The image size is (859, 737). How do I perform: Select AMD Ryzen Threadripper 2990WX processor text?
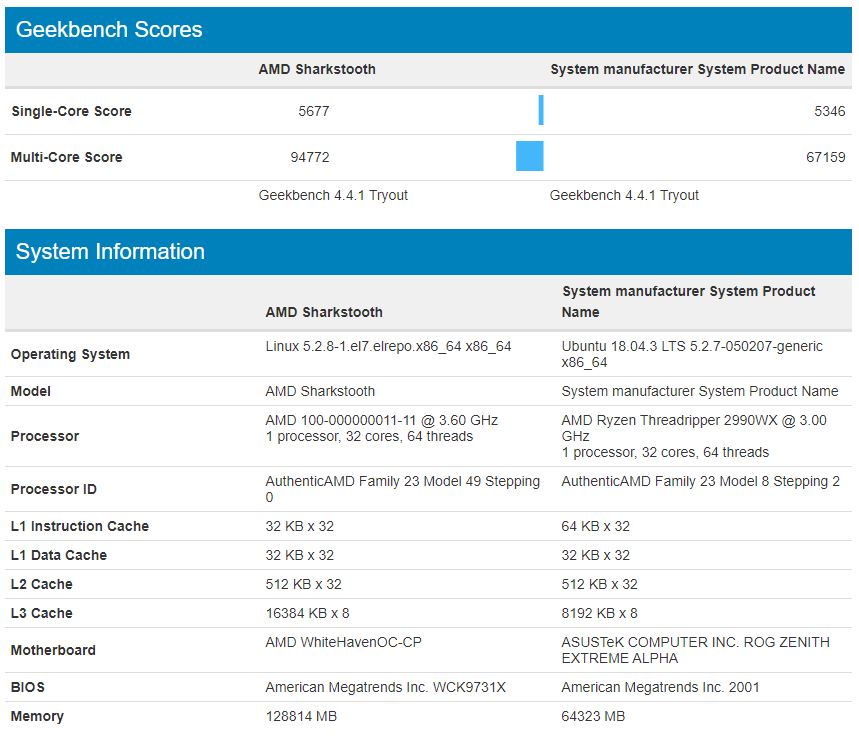(x=694, y=428)
